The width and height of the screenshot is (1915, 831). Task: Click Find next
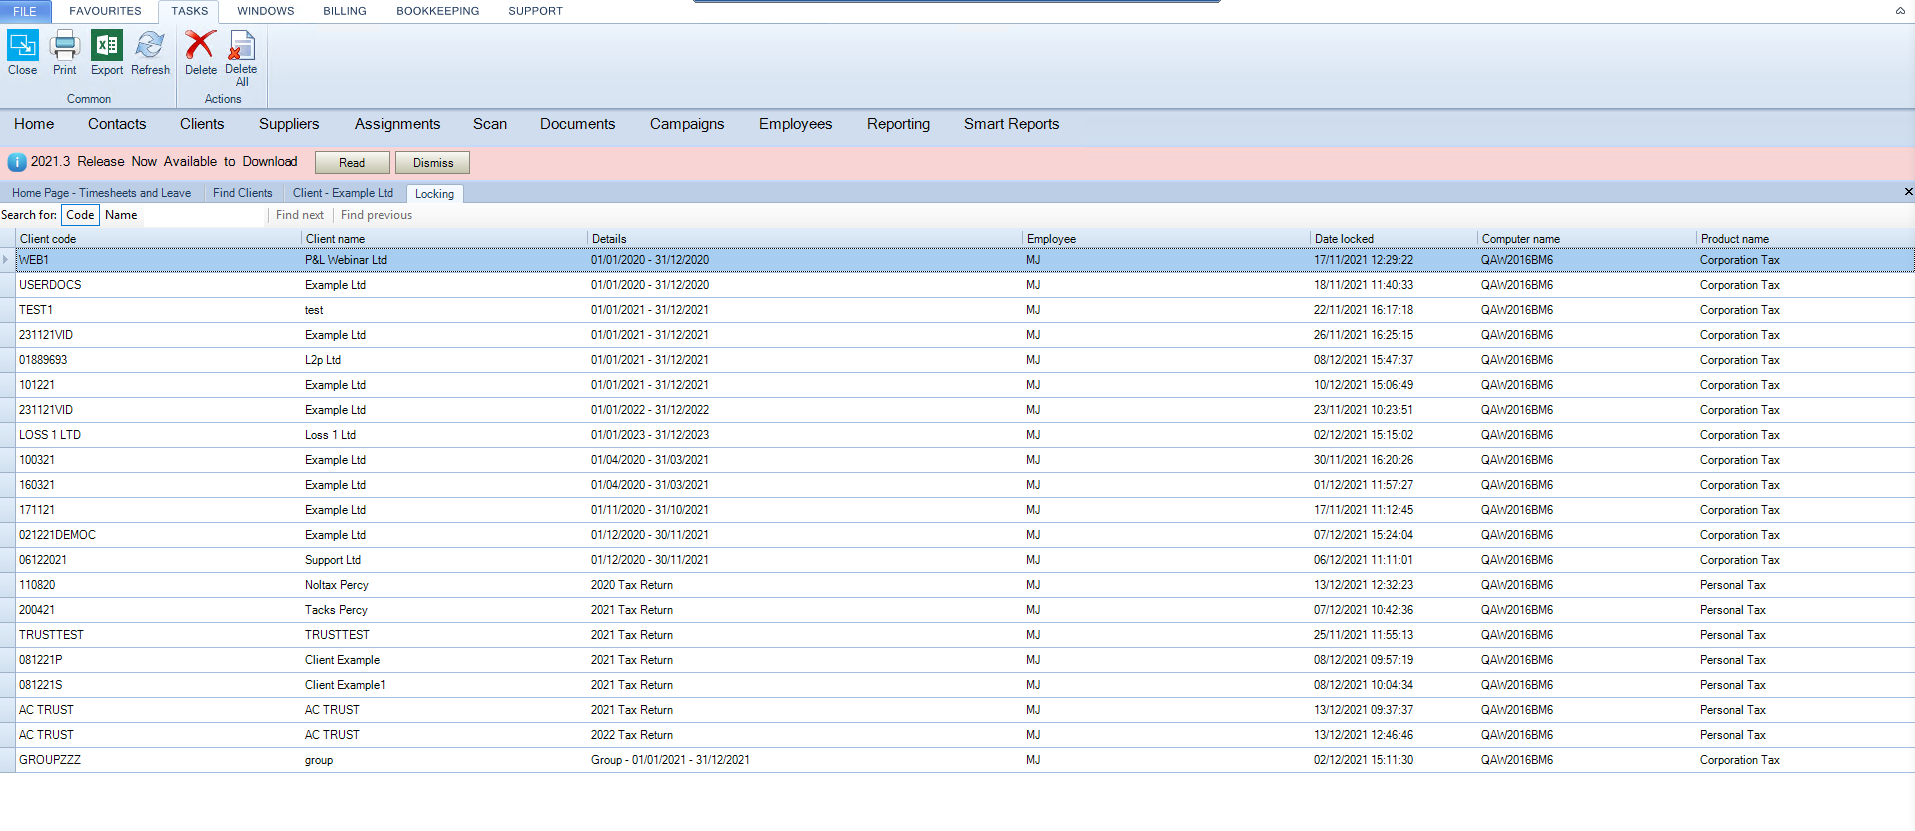pos(300,215)
